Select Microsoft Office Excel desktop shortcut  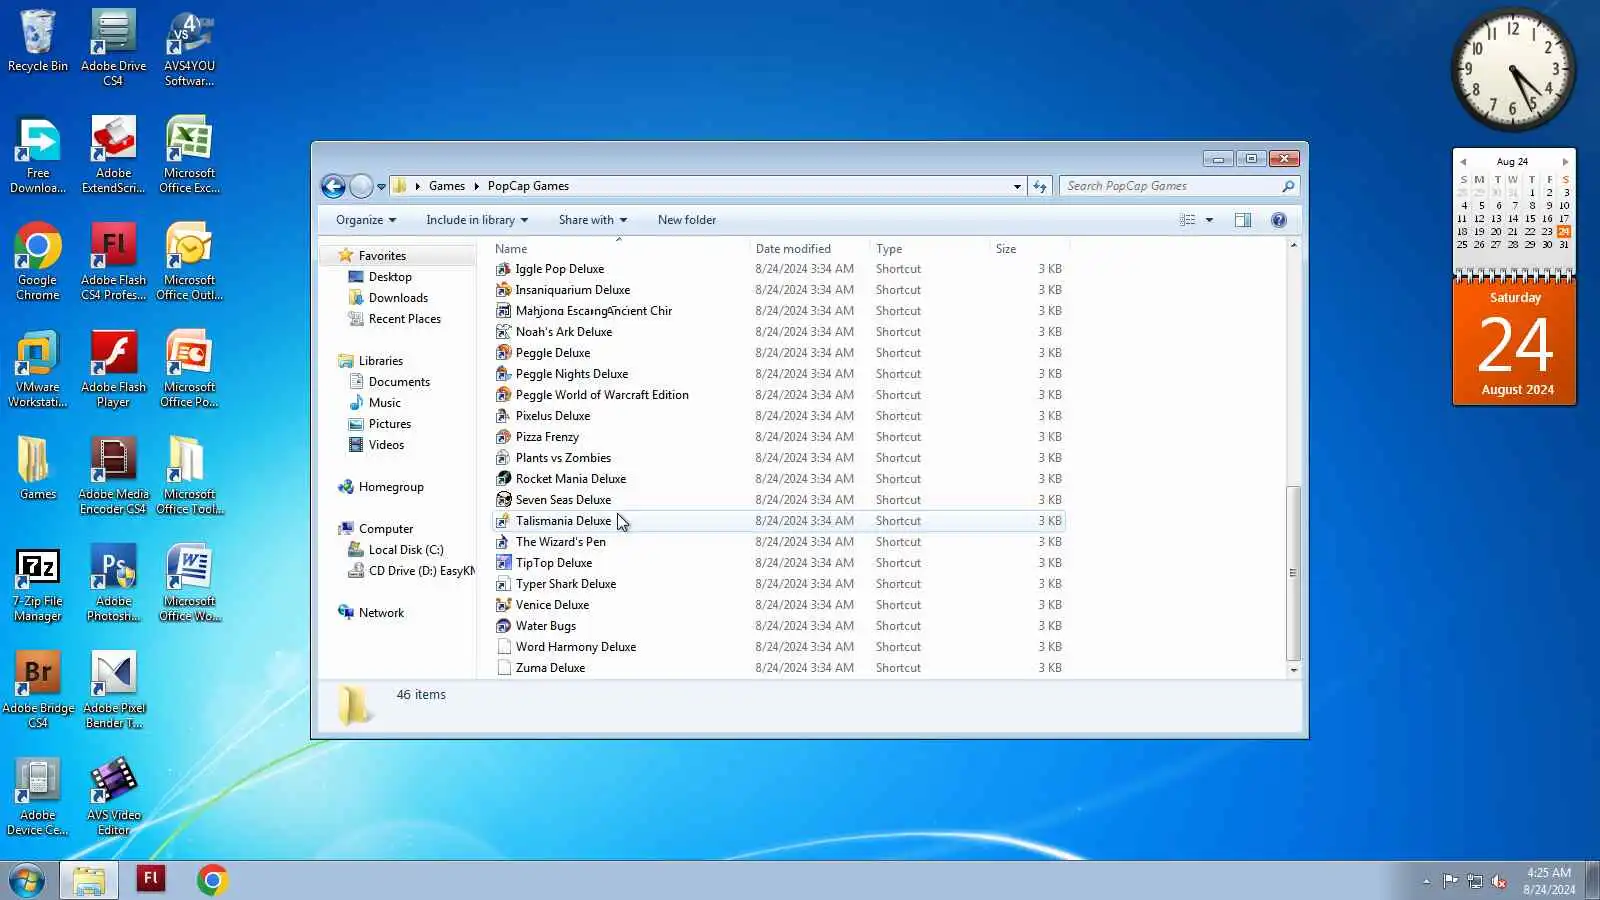click(189, 156)
